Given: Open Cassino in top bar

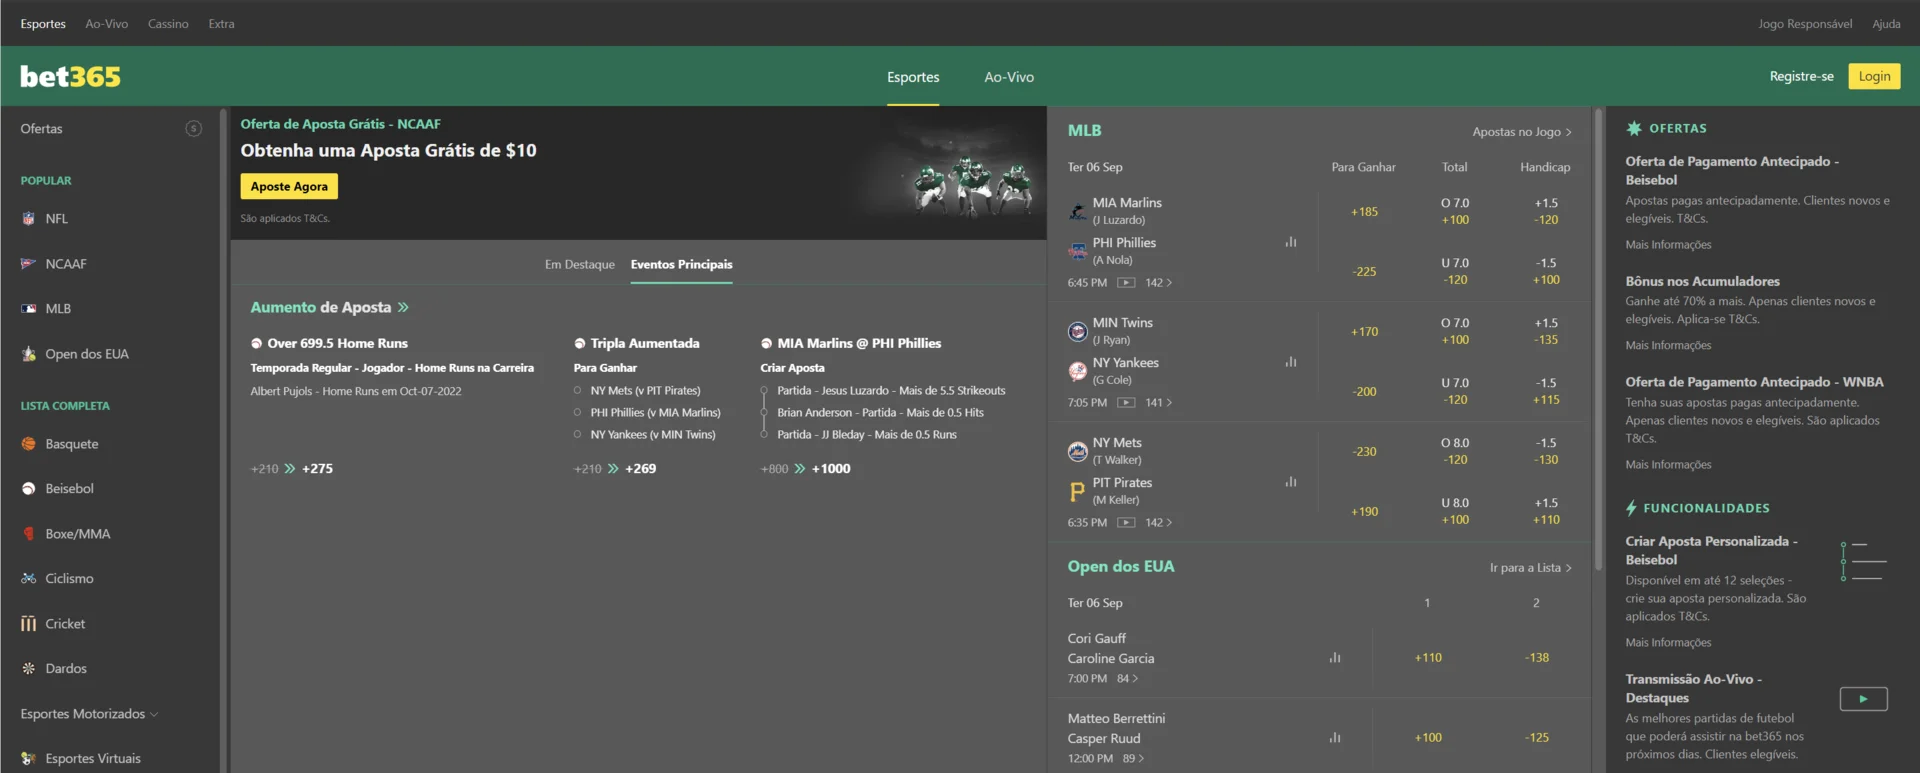Looking at the screenshot, I should click(x=168, y=24).
